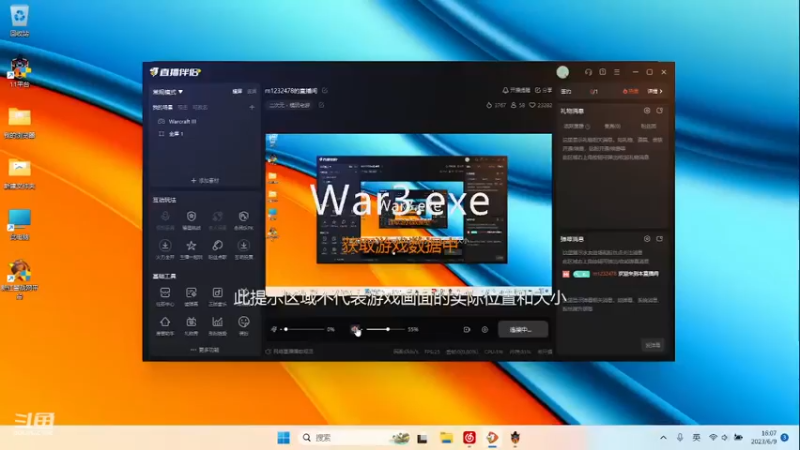Toggle the 英 input method indicator
This screenshot has width=800, height=450.
tap(696, 437)
